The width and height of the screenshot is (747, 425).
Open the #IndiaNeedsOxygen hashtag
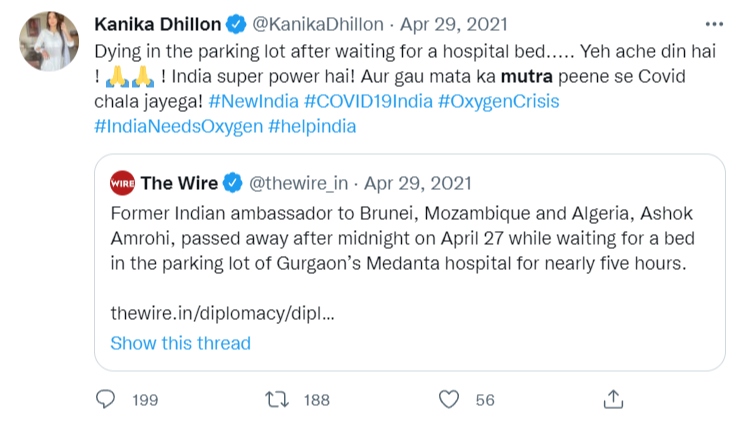point(177,127)
